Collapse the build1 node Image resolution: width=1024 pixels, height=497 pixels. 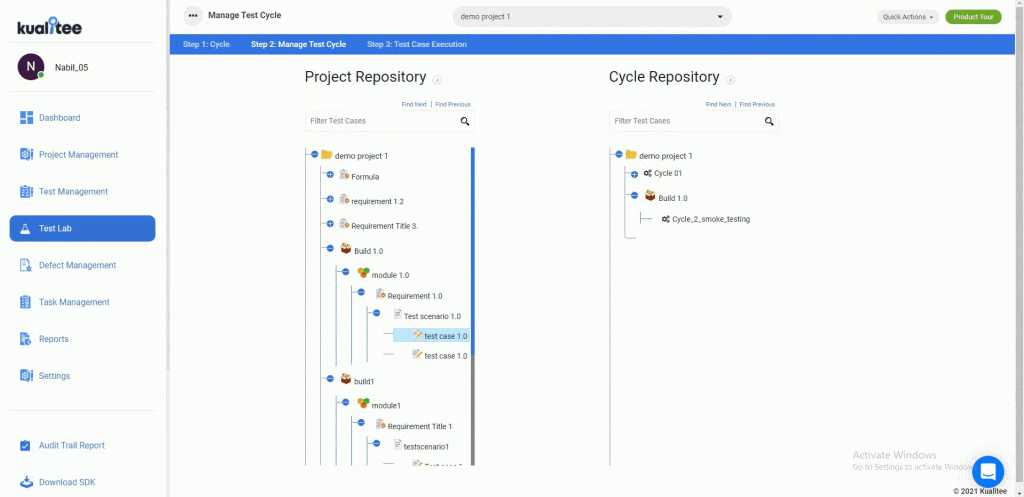click(330, 378)
